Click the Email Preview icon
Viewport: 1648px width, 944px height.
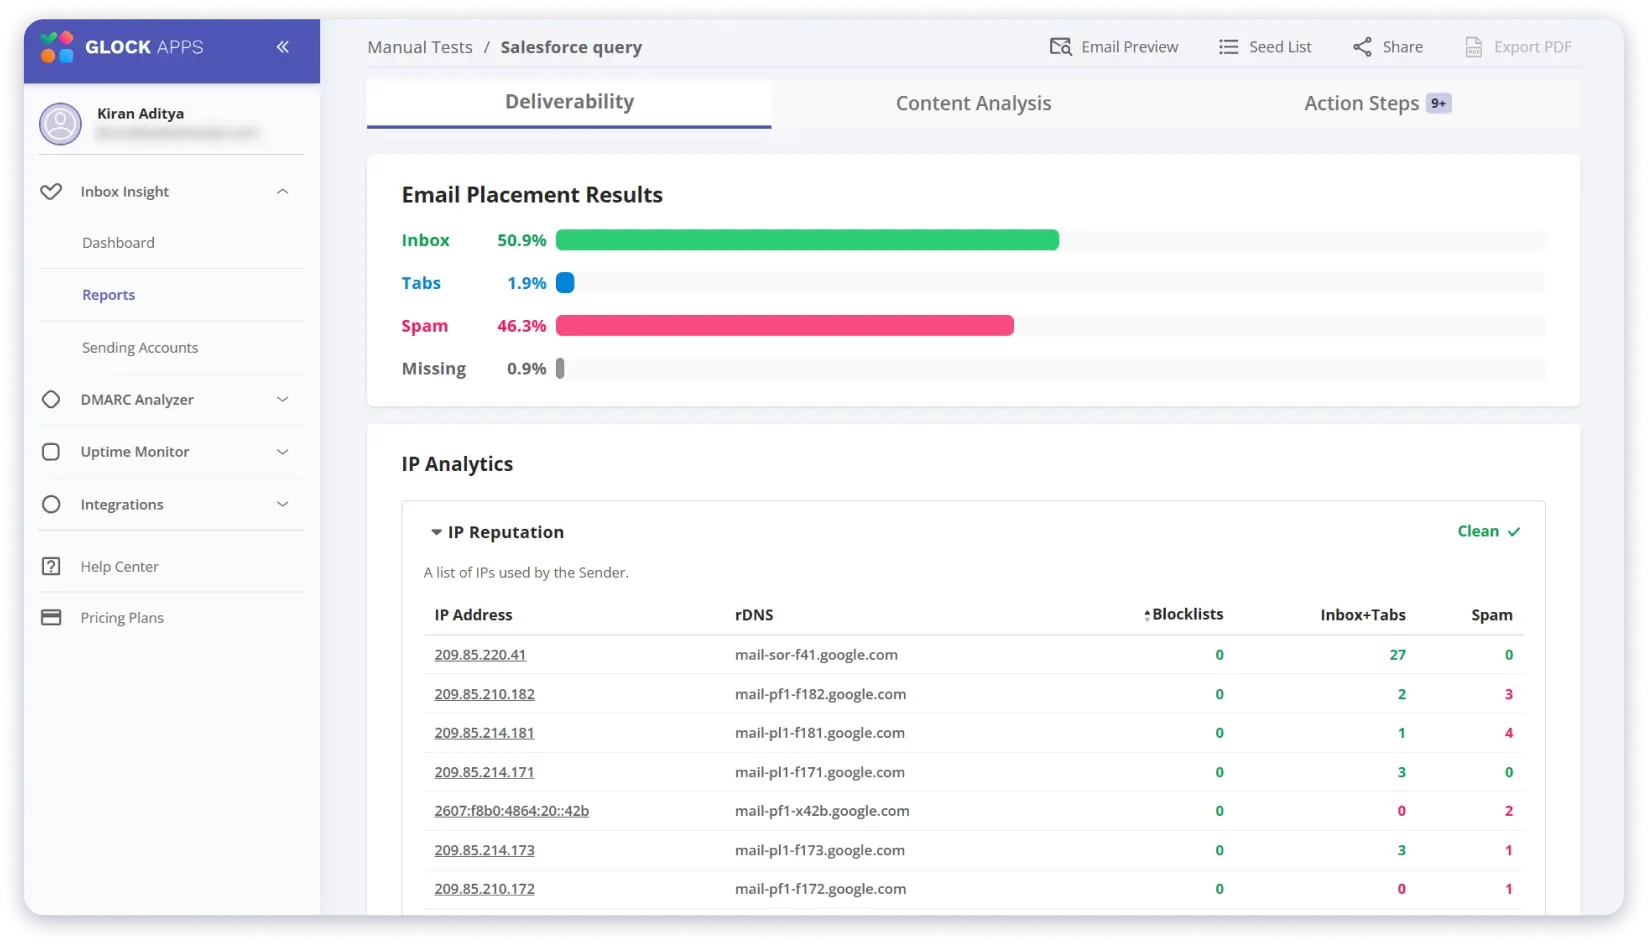point(1060,47)
